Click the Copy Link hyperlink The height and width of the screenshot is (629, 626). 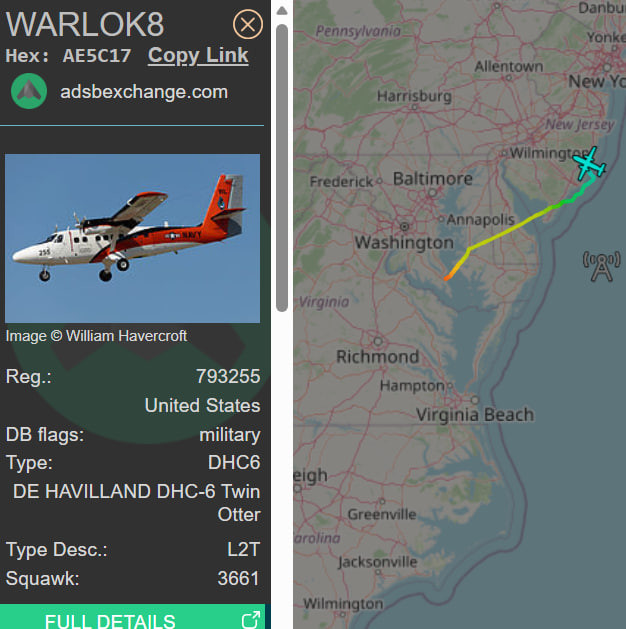coord(198,55)
